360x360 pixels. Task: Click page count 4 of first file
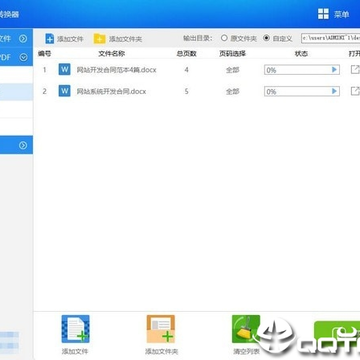pos(186,70)
